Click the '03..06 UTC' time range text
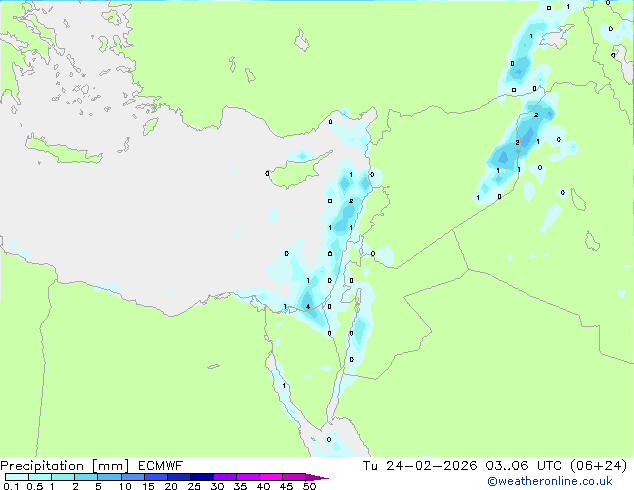 pyautogui.click(x=524, y=466)
